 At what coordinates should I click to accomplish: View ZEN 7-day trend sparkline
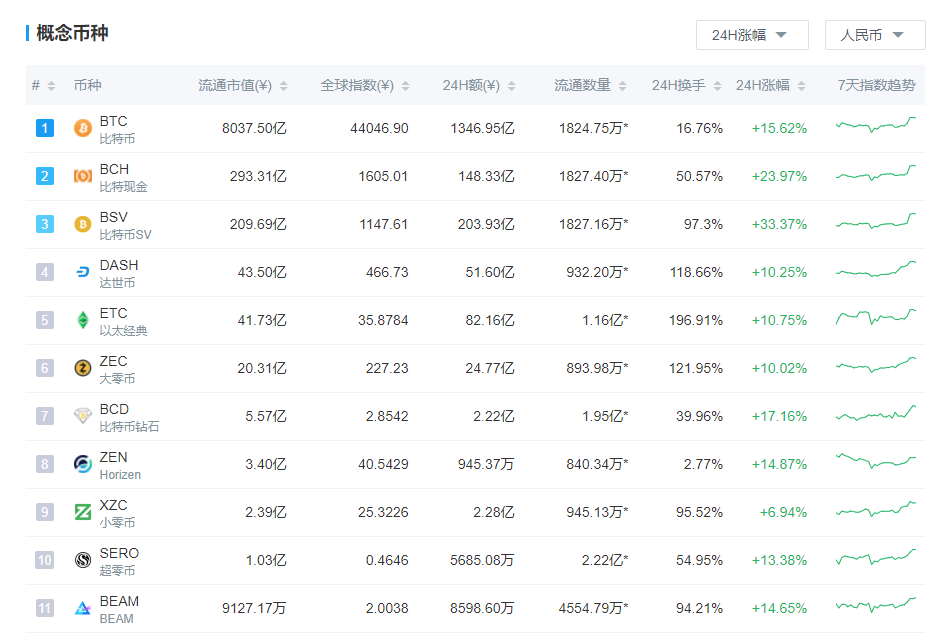[x=875, y=460]
